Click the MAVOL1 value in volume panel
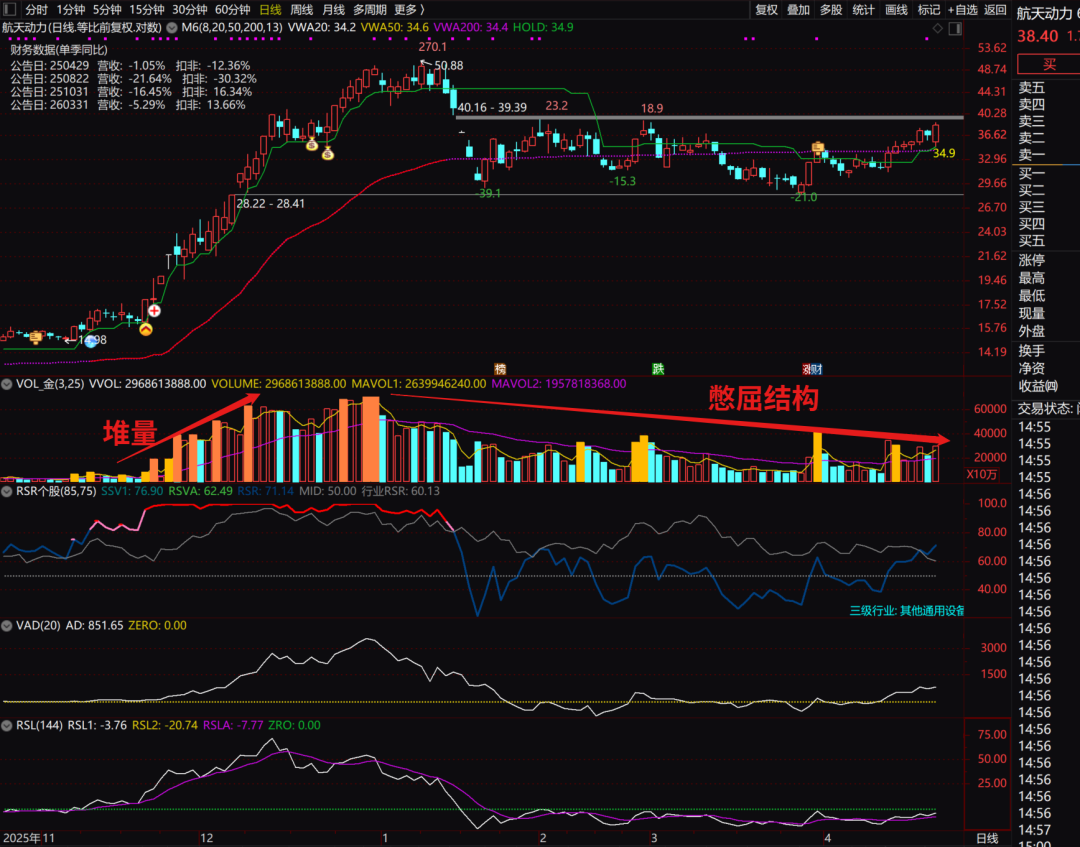The height and width of the screenshot is (847, 1080). pyautogui.click(x=419, y=384)
